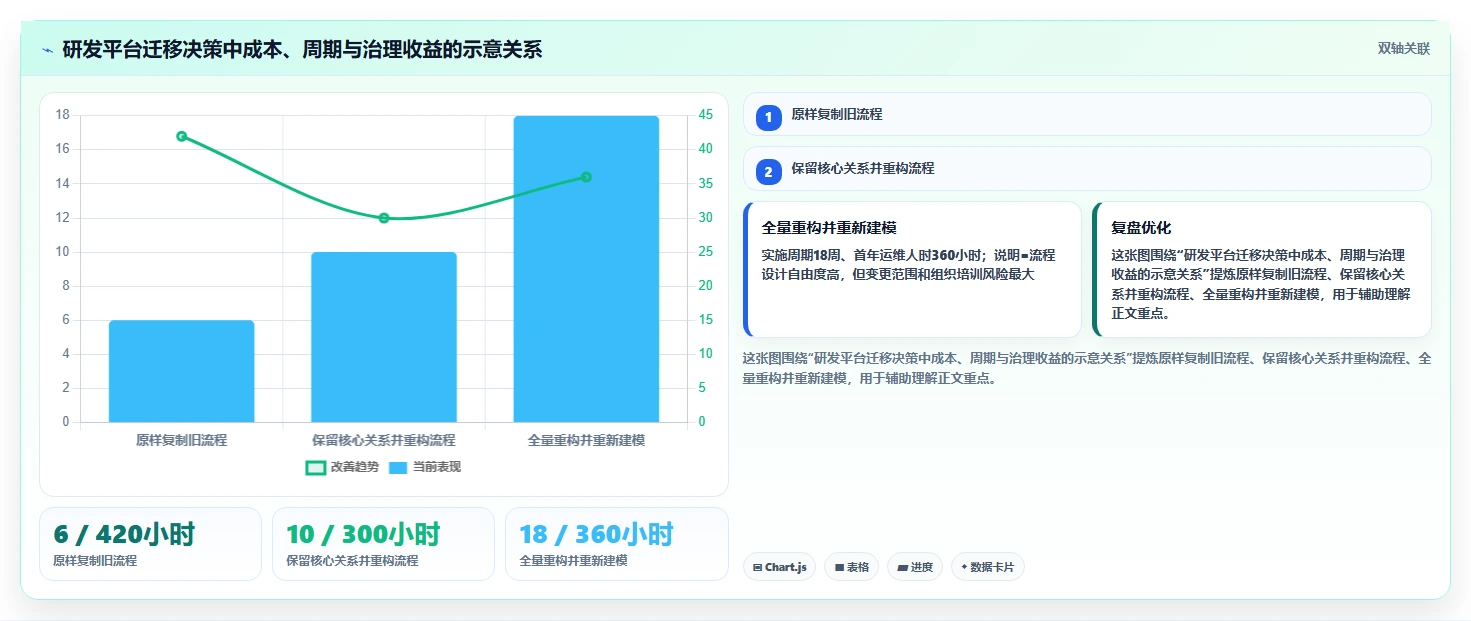Click x-axis label 原样复制旧流程
The width and height of the screenshot is (1471, 621).
coord(181,440)
